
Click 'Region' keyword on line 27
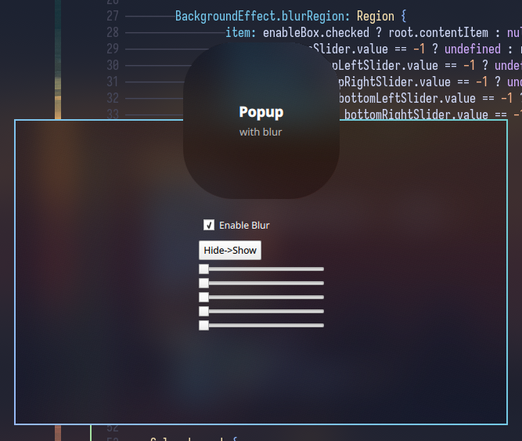[x=375, y=16]
